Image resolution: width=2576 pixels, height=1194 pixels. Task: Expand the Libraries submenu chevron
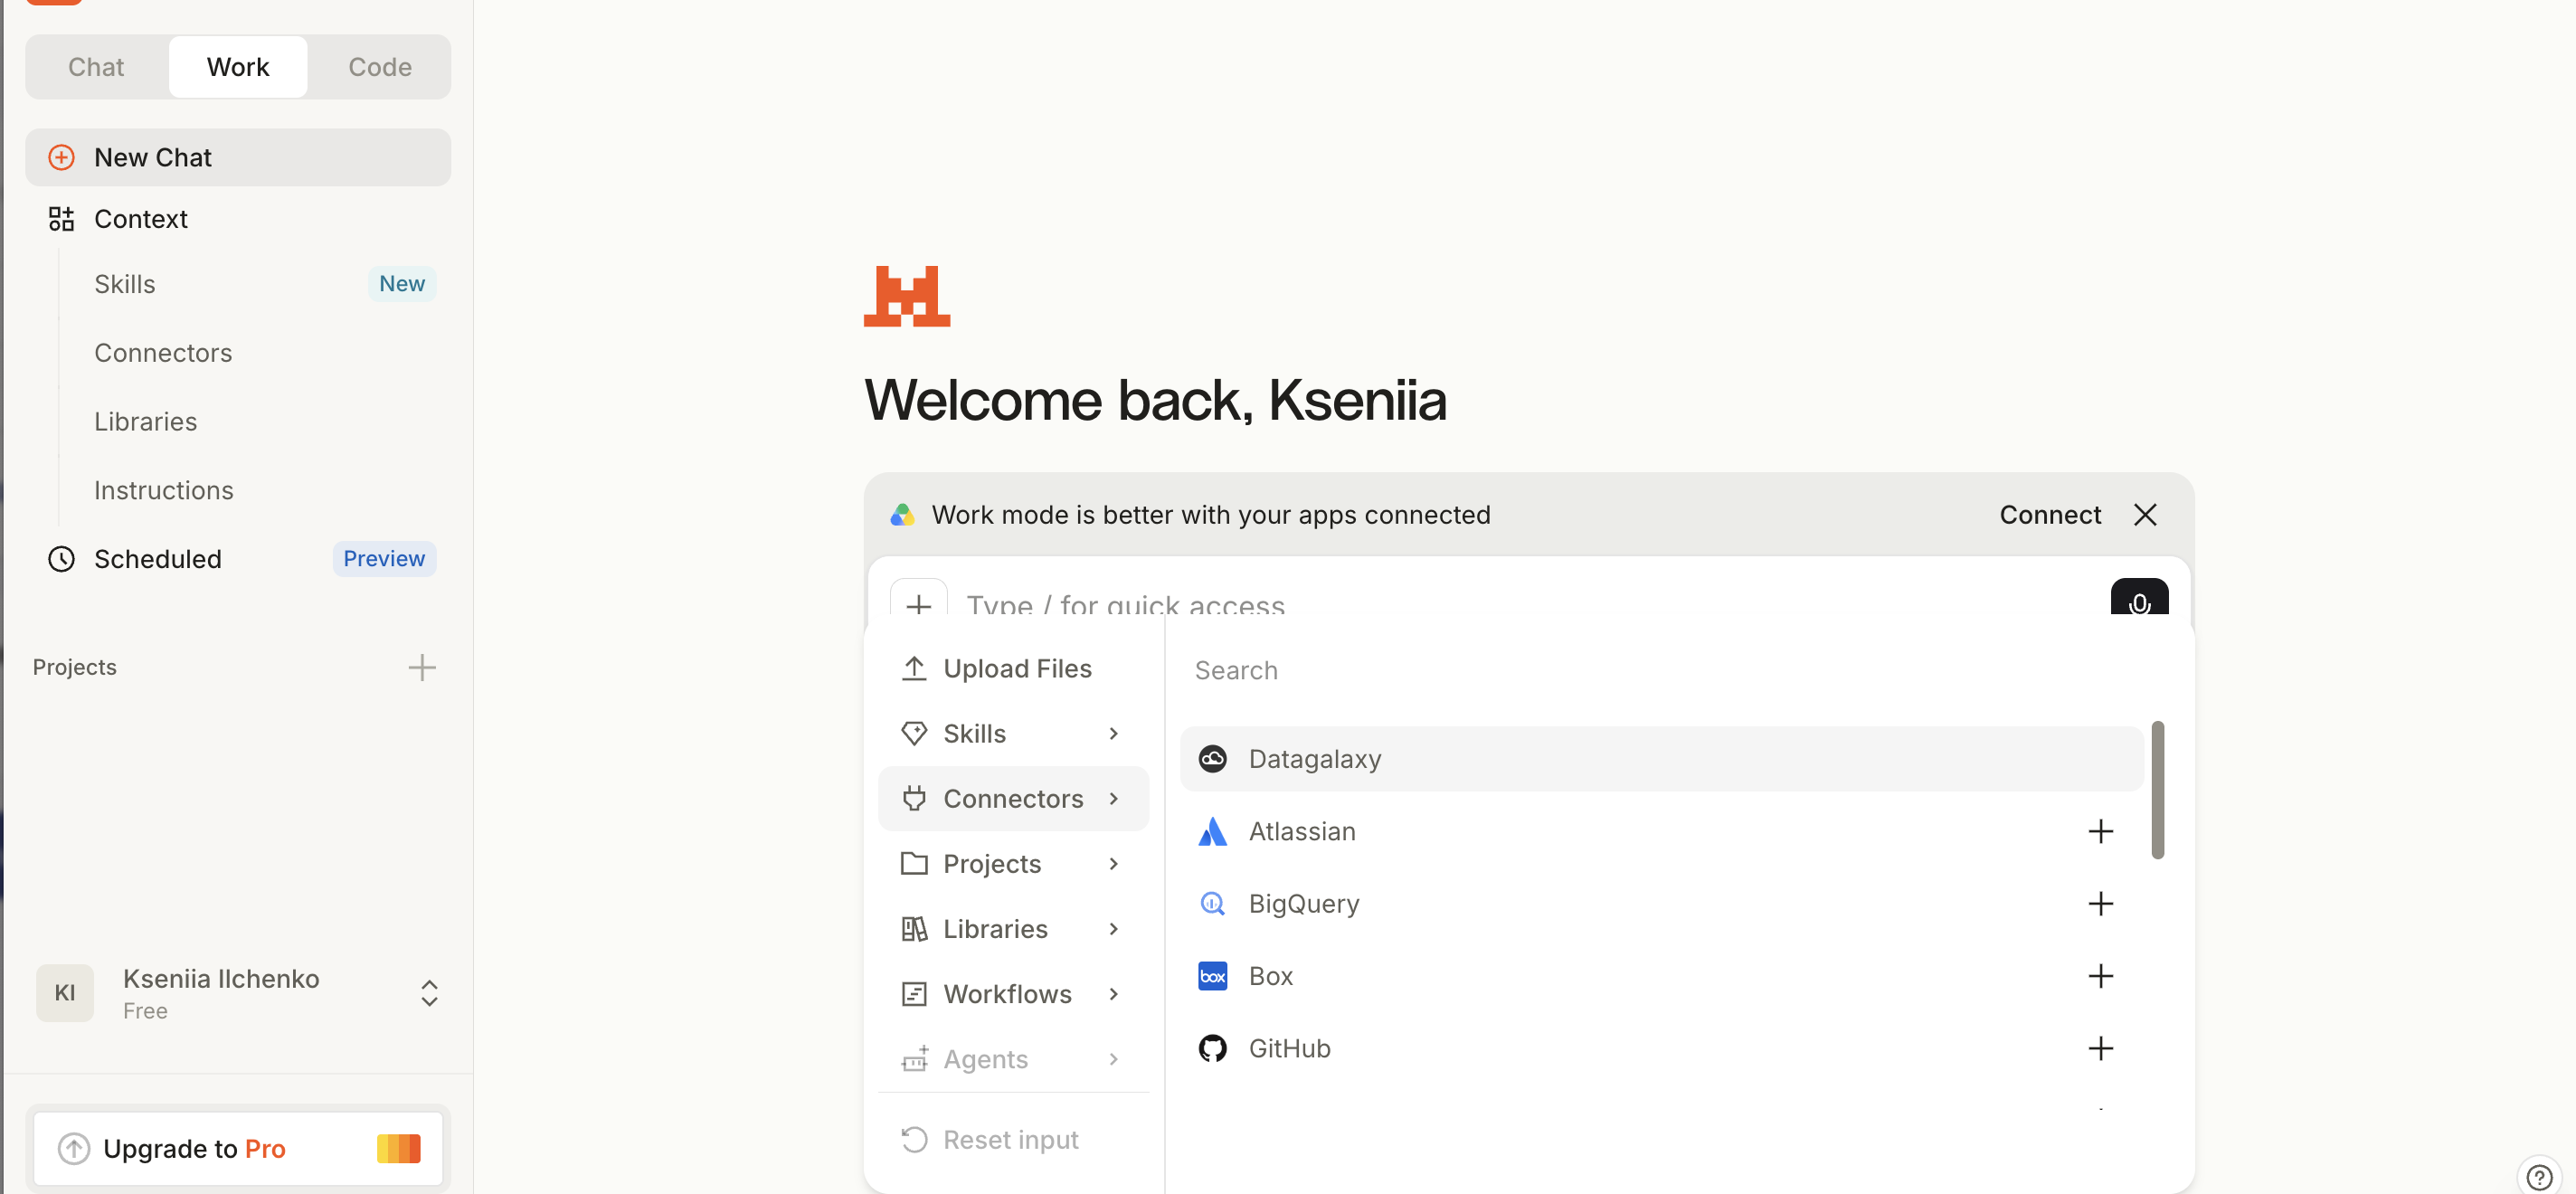(x=1114, y=929)
